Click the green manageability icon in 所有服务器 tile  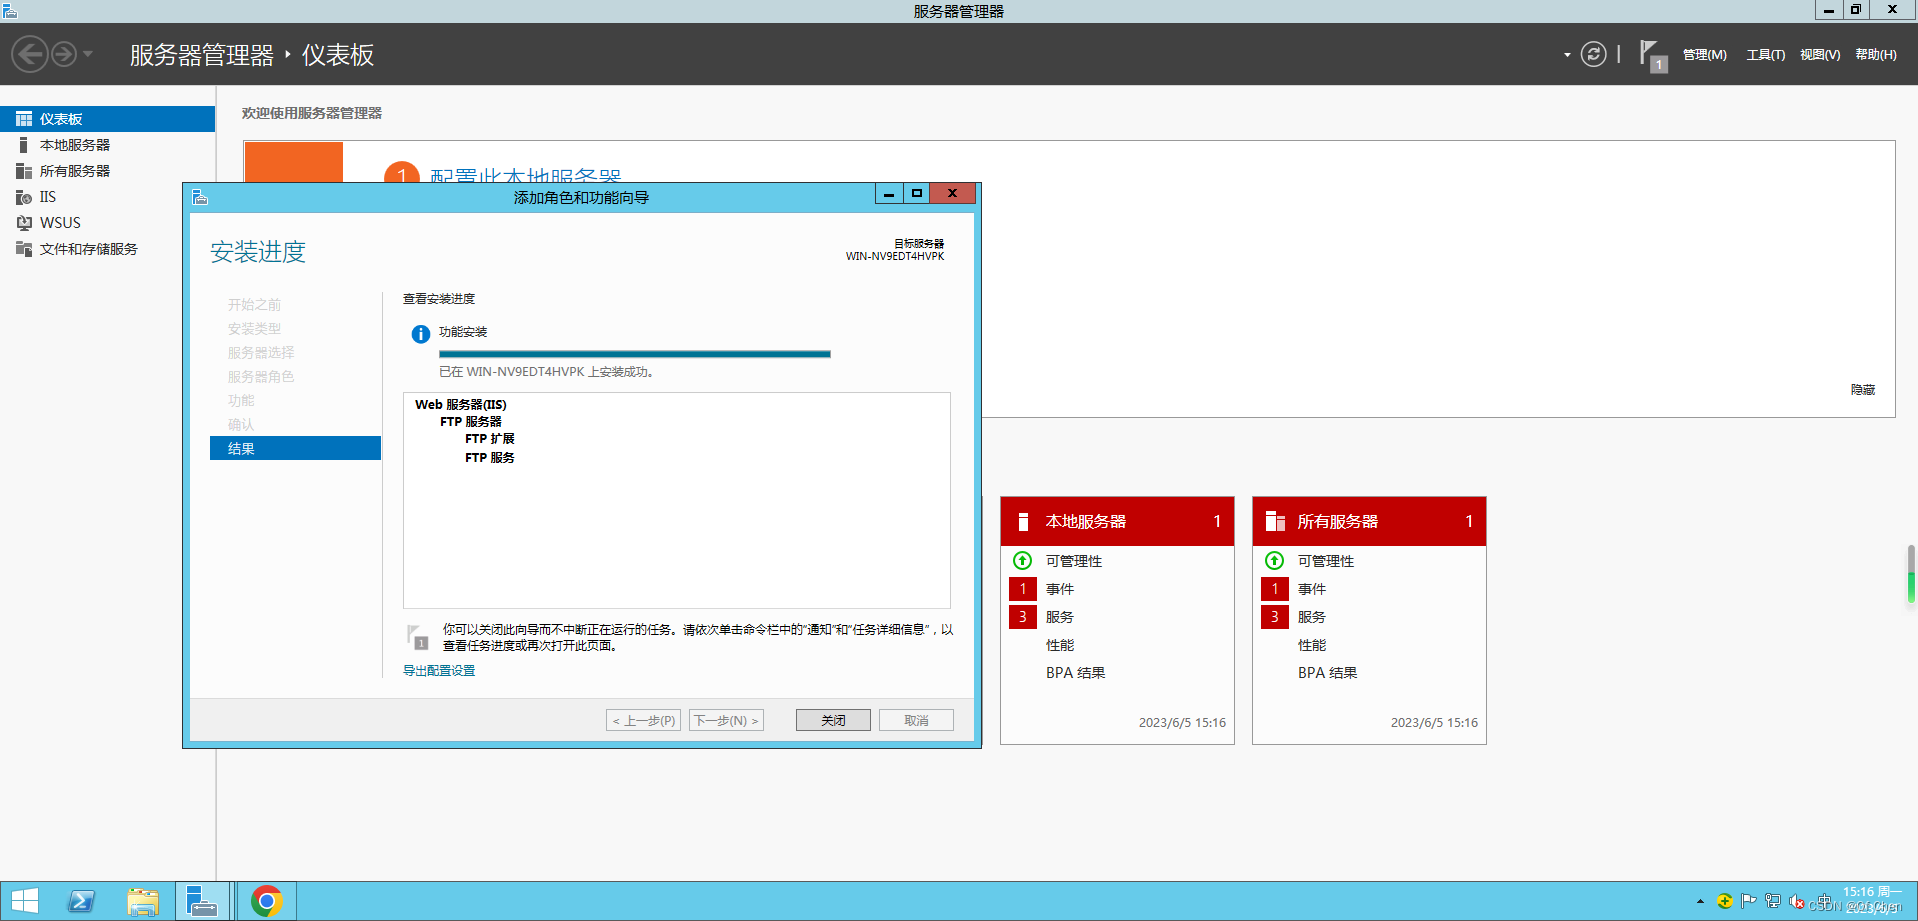pos(1274,561)
